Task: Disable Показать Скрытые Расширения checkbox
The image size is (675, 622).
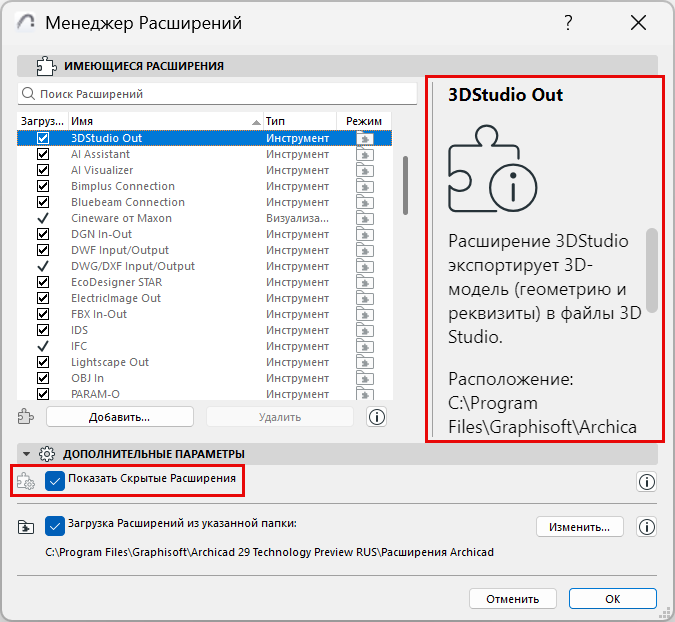Action: pos(55,481)
